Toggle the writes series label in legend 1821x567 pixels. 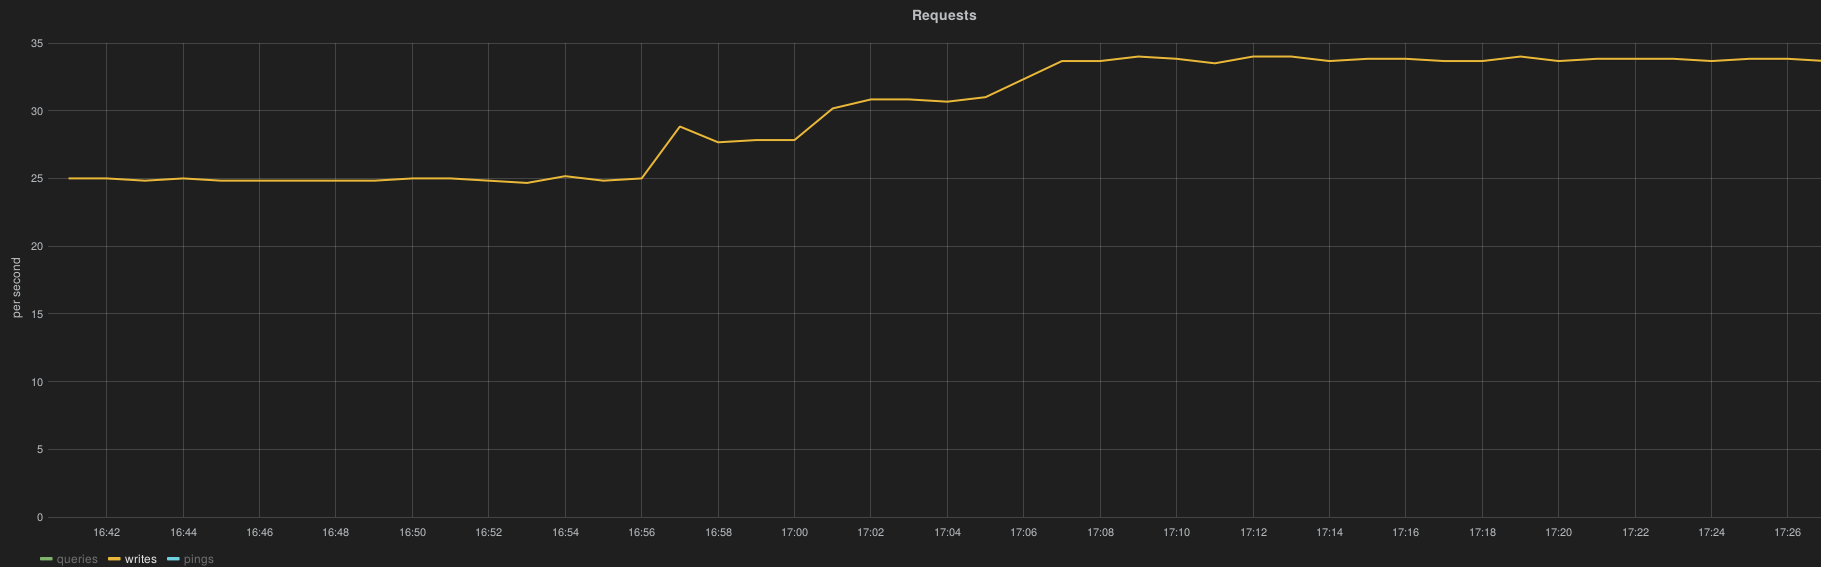141,559
